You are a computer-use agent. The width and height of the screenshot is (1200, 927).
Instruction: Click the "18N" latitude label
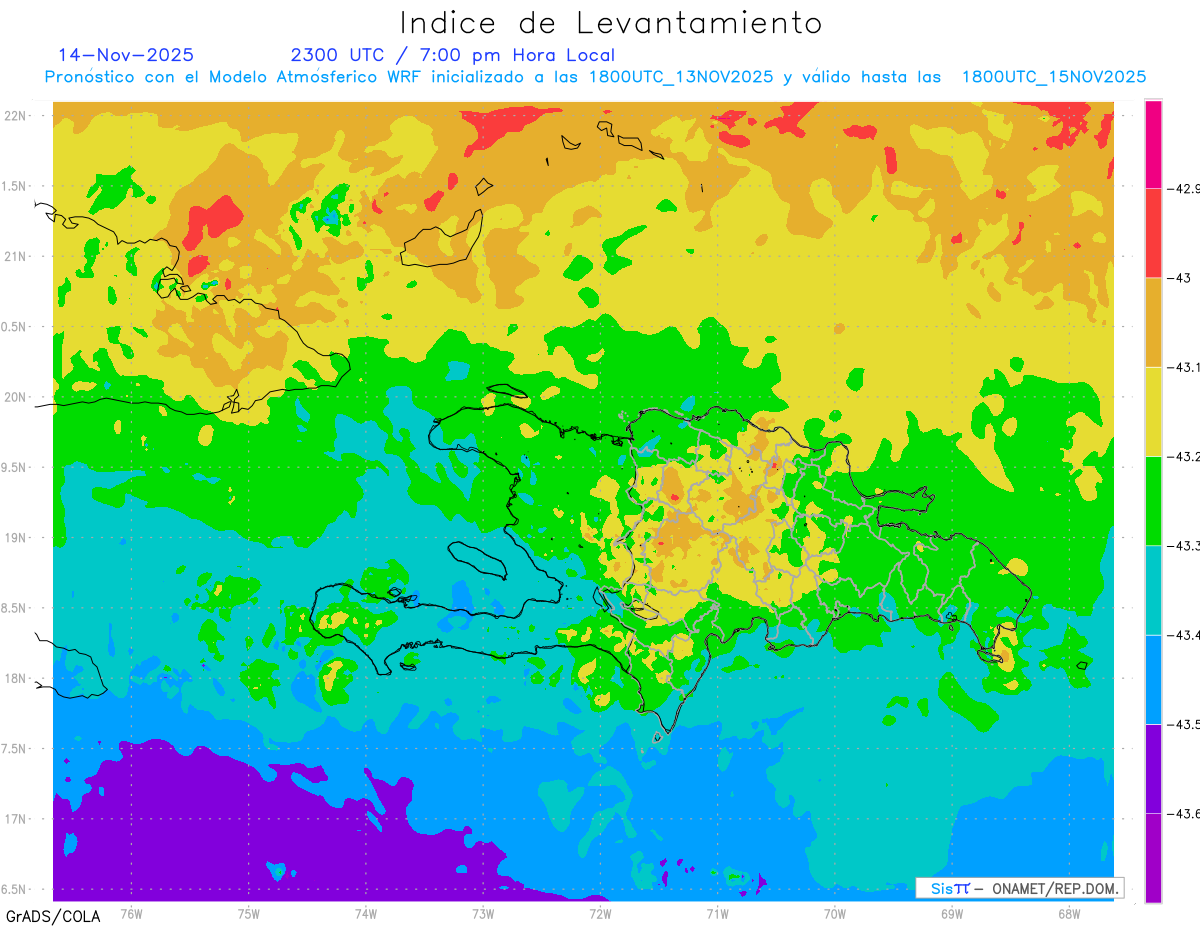[17, 679]
